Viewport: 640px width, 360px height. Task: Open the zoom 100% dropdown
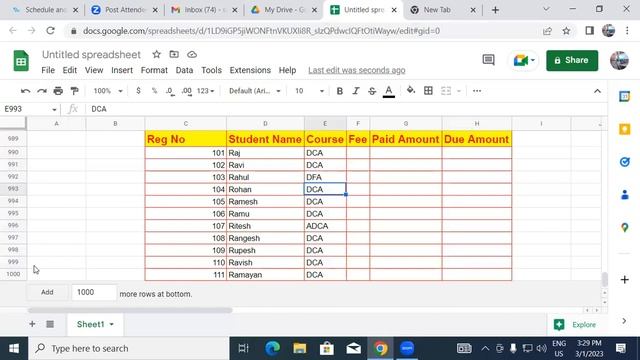108,91
